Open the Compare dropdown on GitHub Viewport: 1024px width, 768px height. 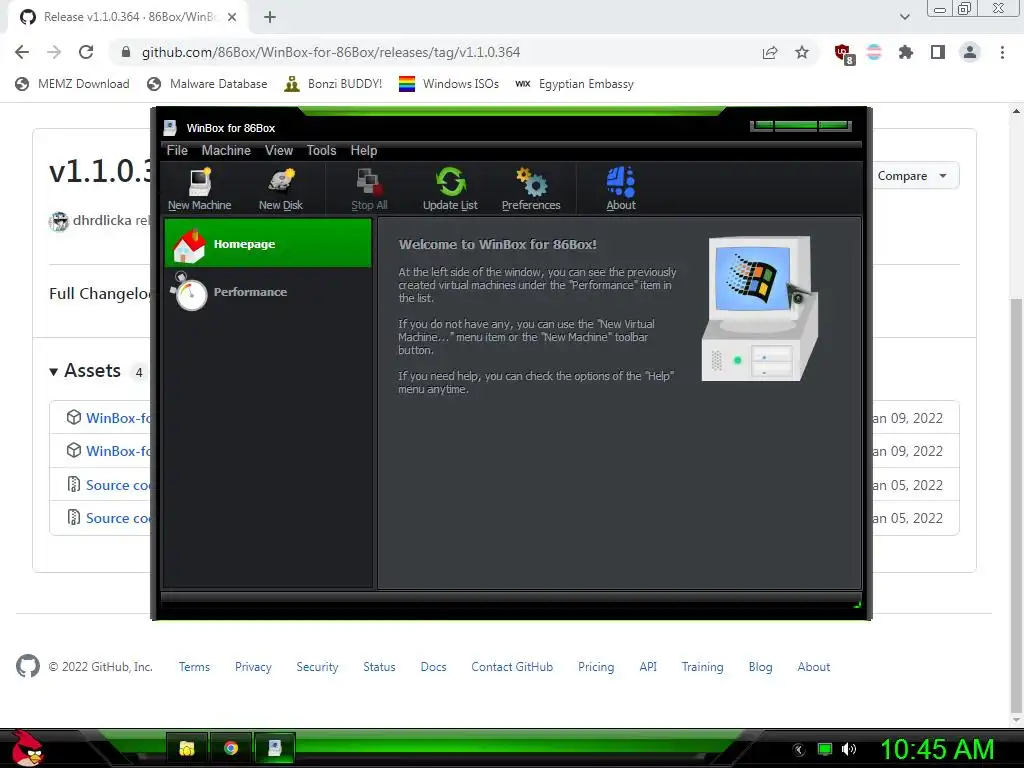click(x=912, y=176)
